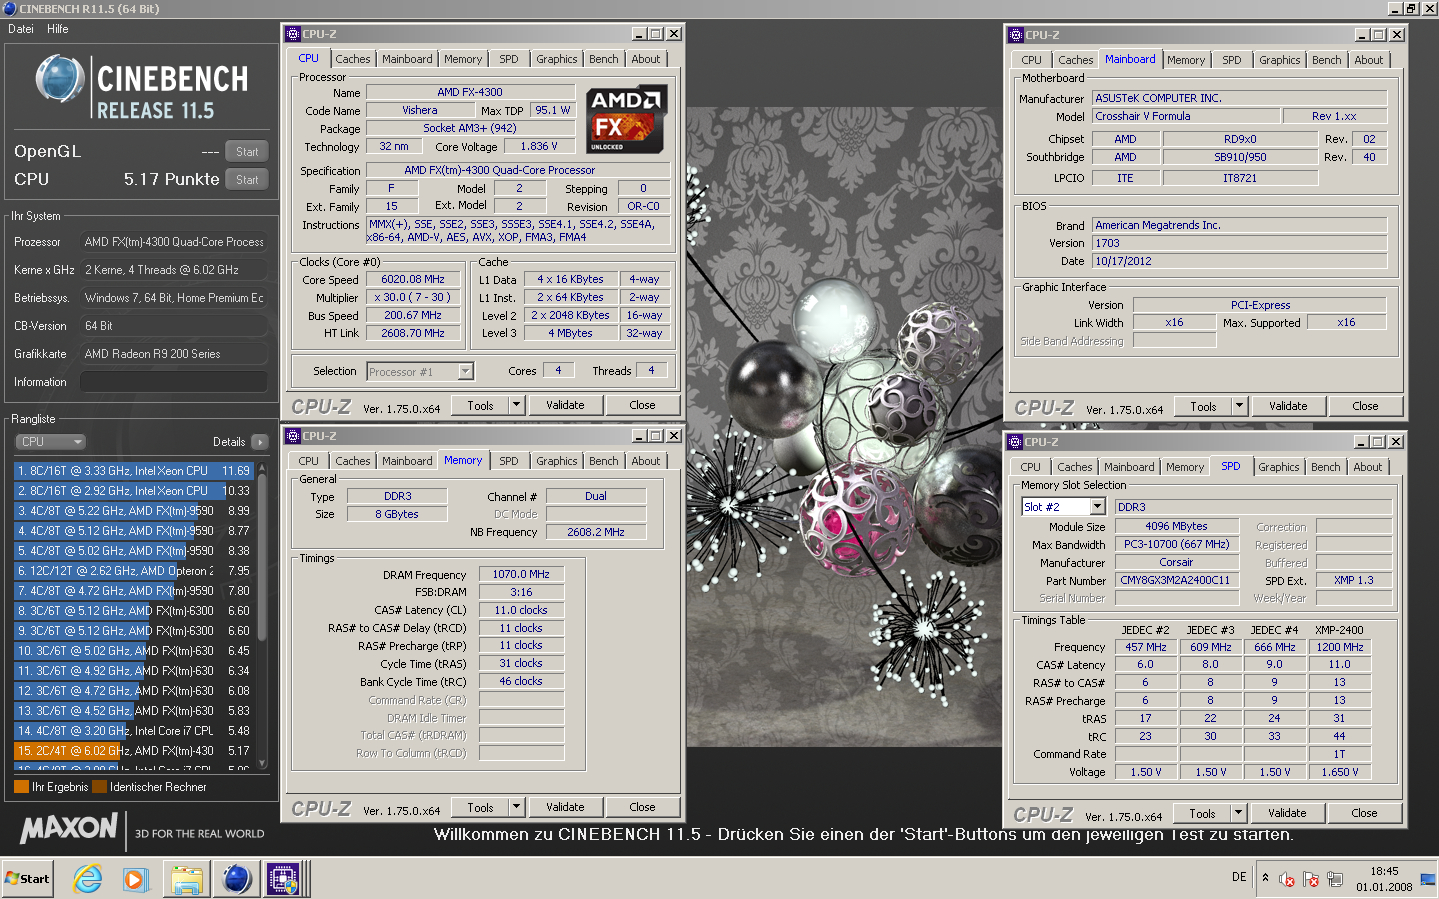The width and height of the screenshot is (1439, 899).
Task: Open Windows Explorer folder icon in taskbar
Action: pyautogui.click(x=186, y=879)
